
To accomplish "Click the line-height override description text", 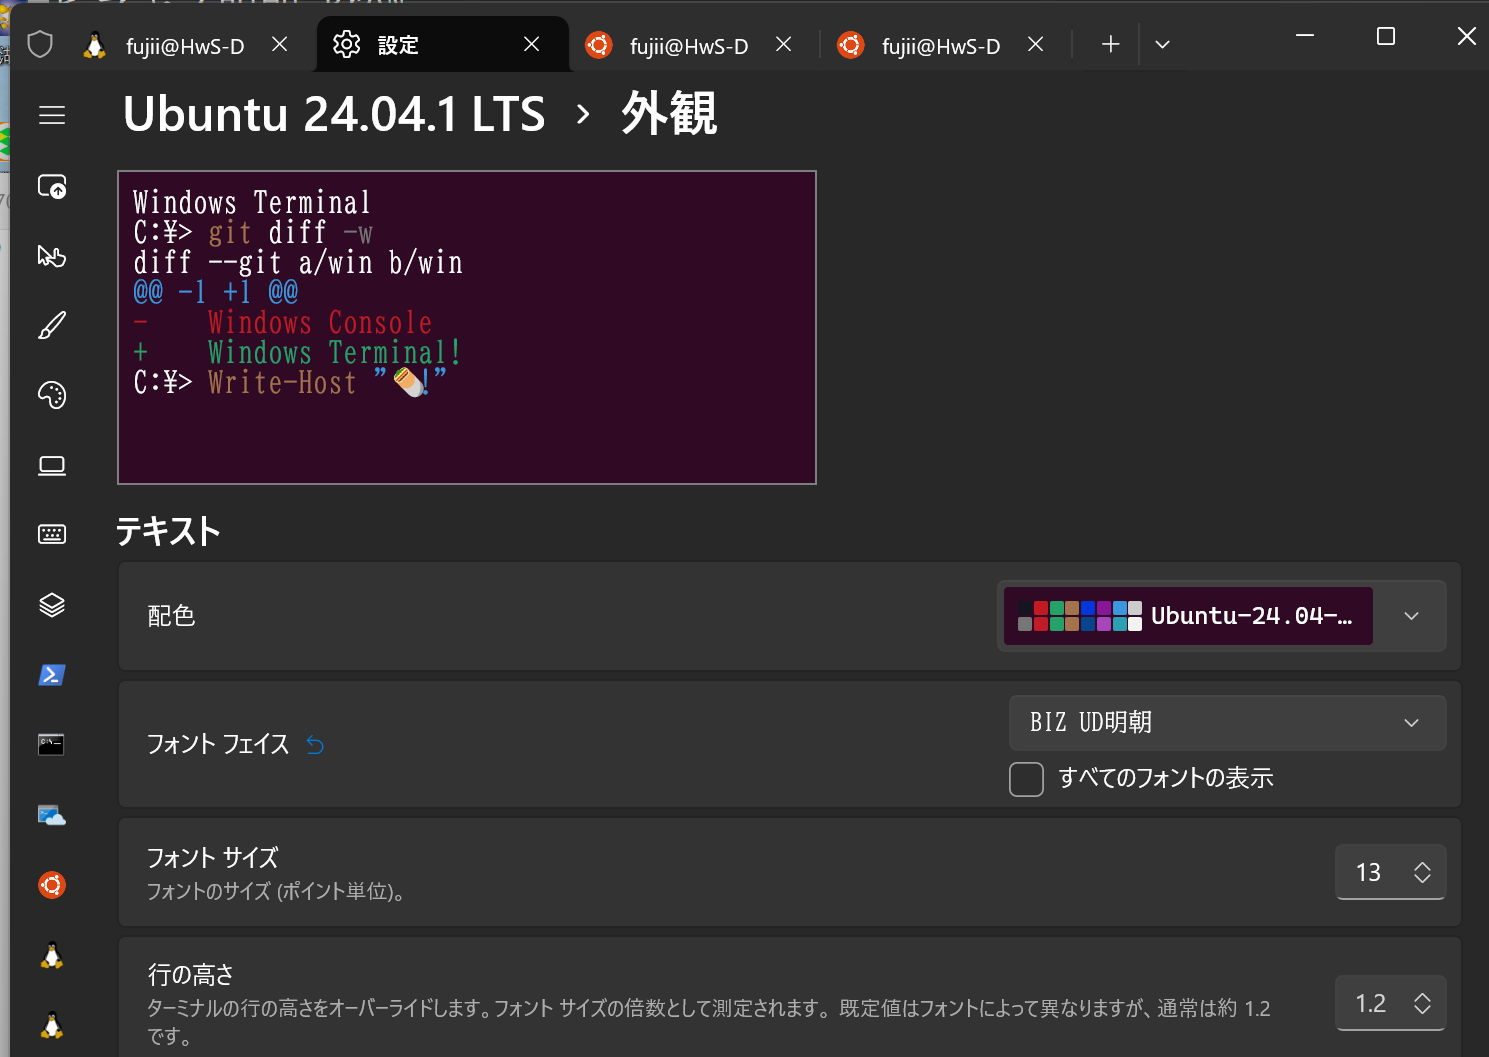I will (708, 1021).
